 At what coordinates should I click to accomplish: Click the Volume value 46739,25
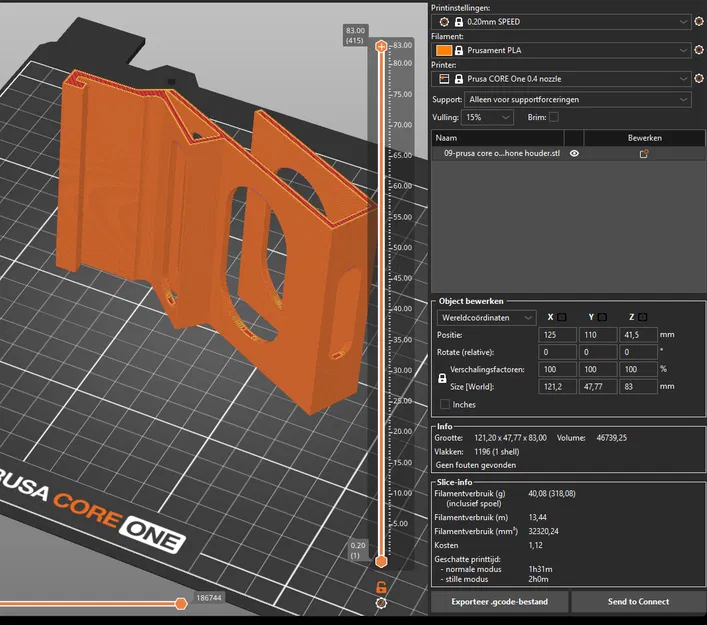tap(611, 438)
